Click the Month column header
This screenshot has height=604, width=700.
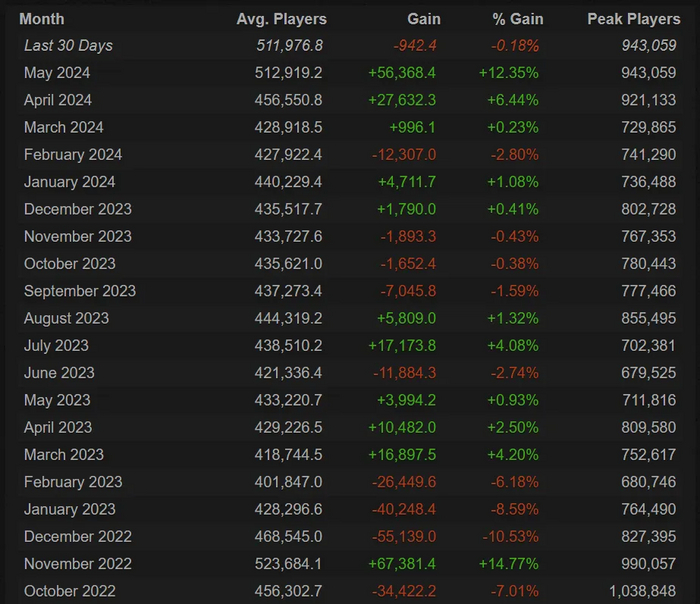point(42,19)
